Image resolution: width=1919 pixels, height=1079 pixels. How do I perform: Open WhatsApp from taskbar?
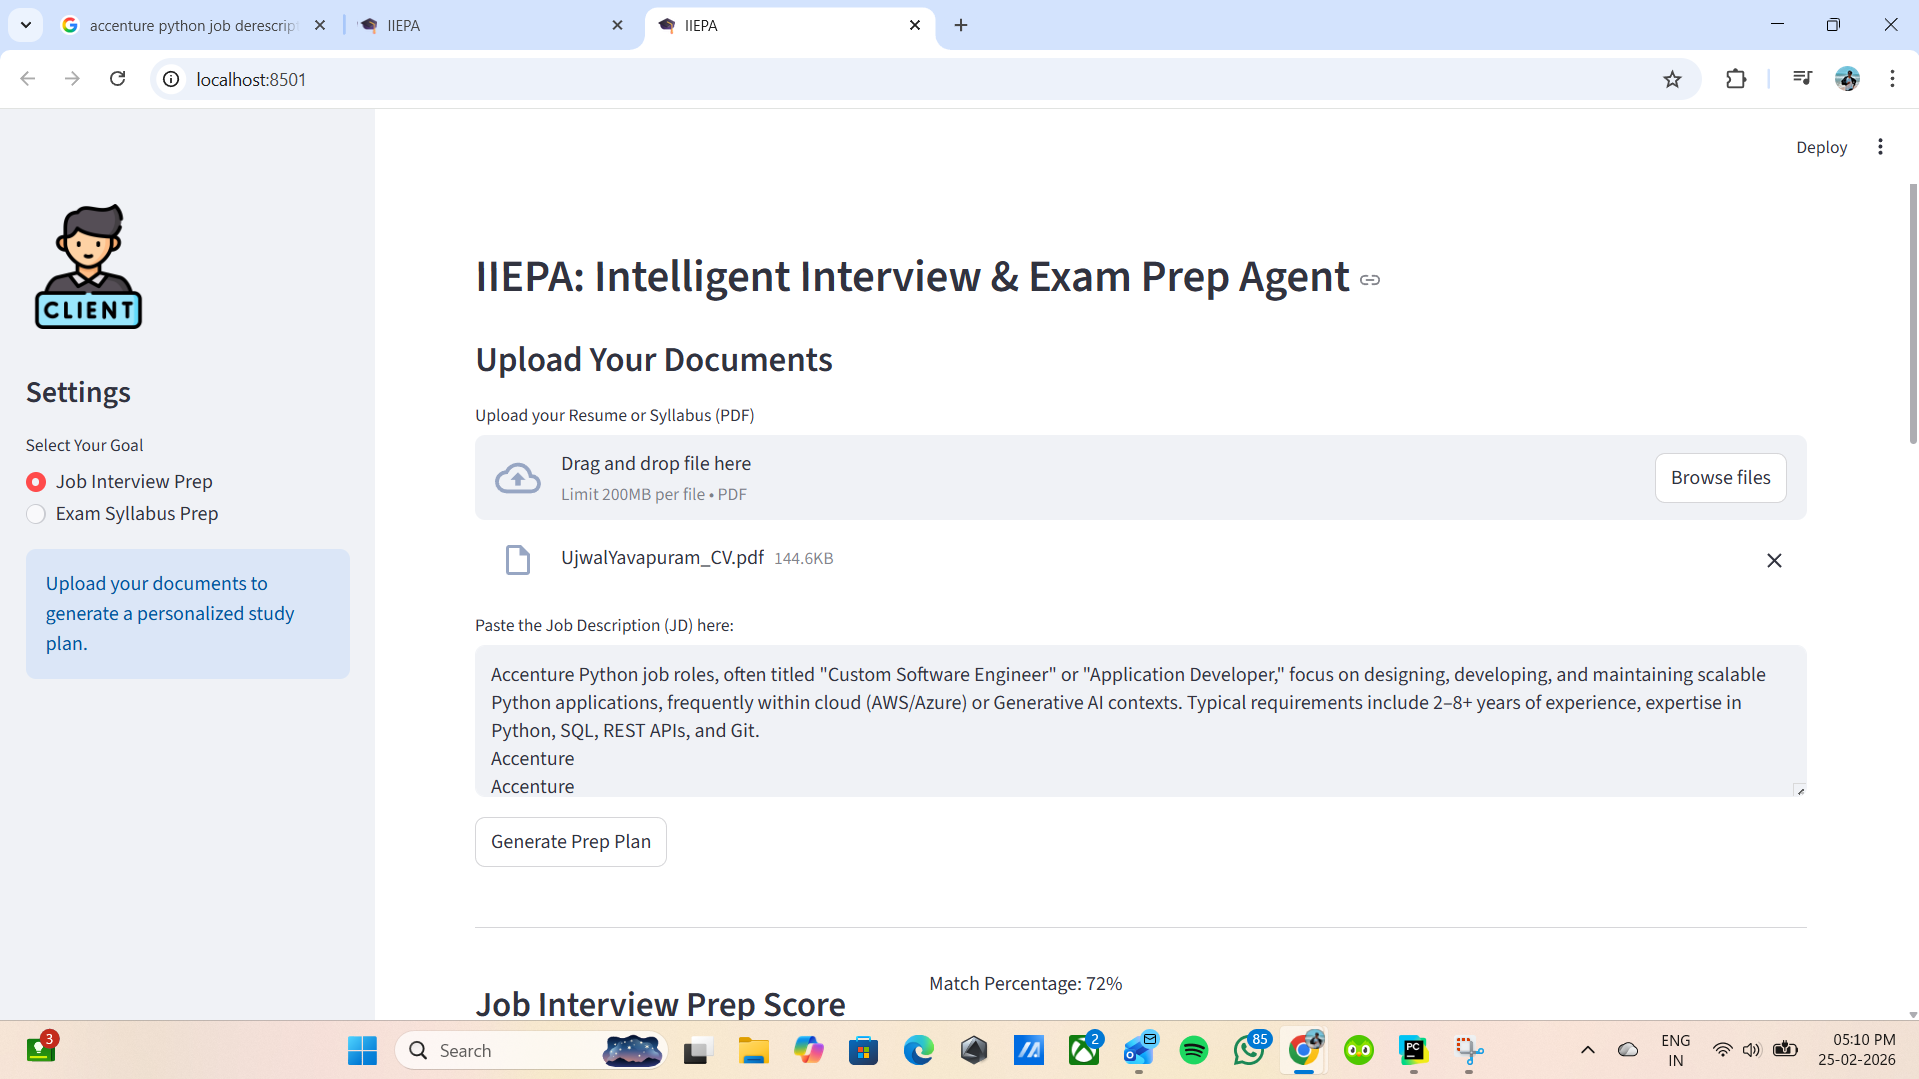click(x=1249, y=1051)
